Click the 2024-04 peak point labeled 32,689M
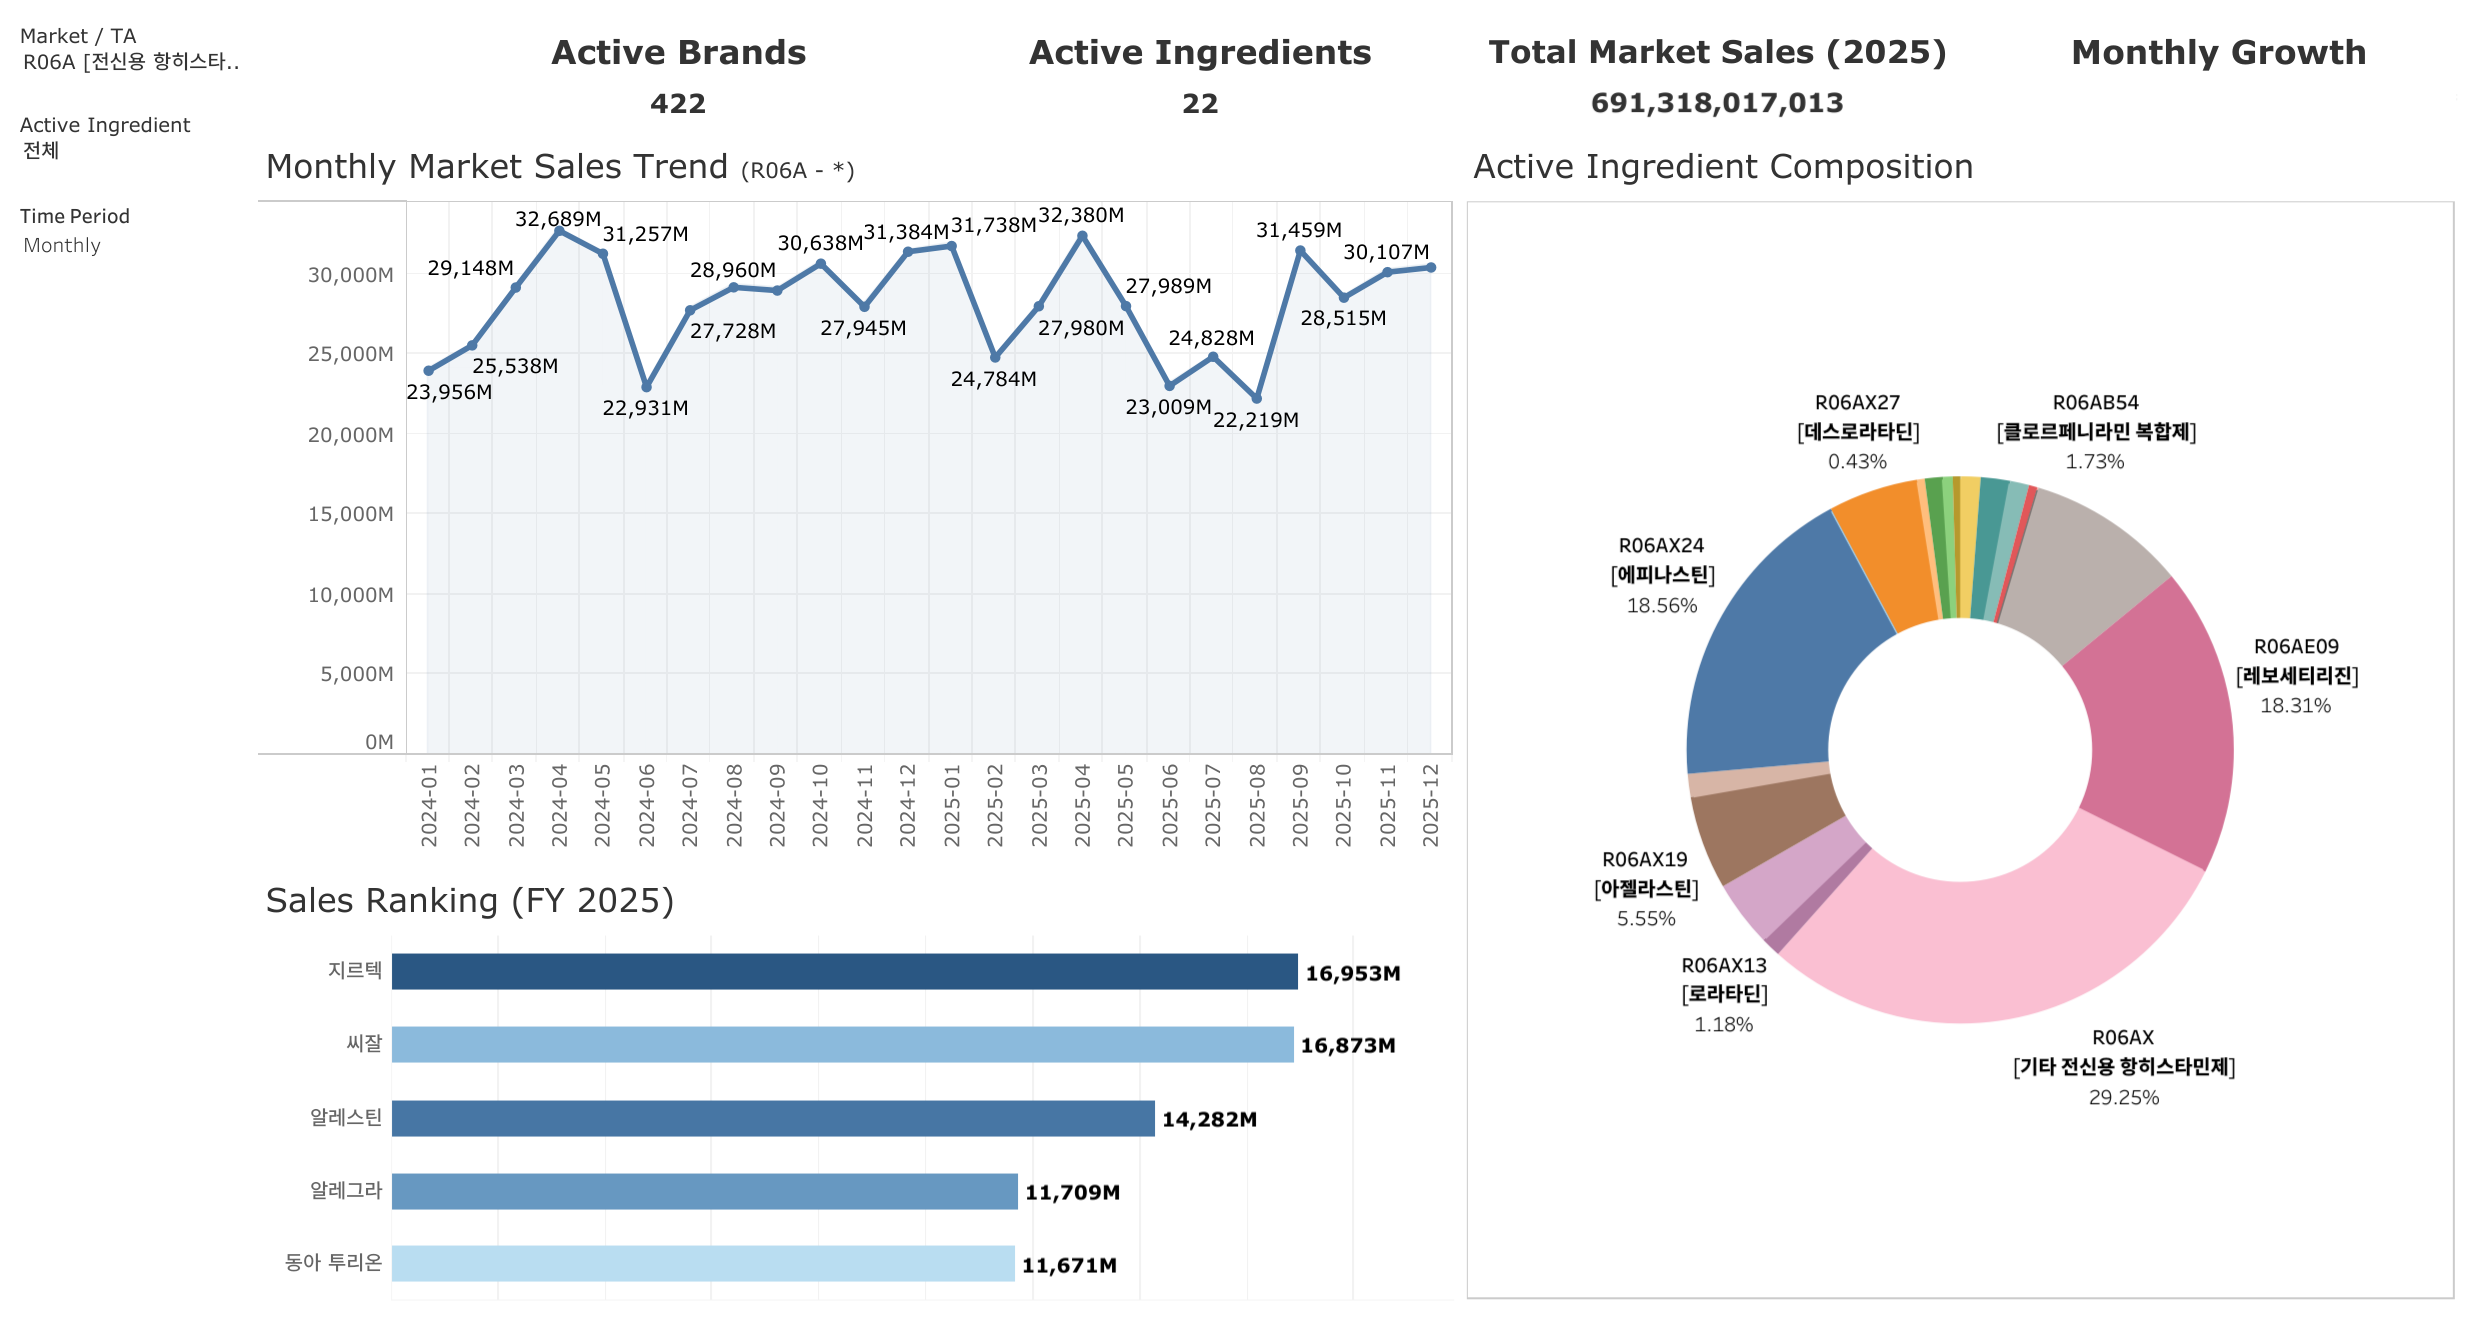This screenshot has width=2475, height=1320. tap(559, 231)
